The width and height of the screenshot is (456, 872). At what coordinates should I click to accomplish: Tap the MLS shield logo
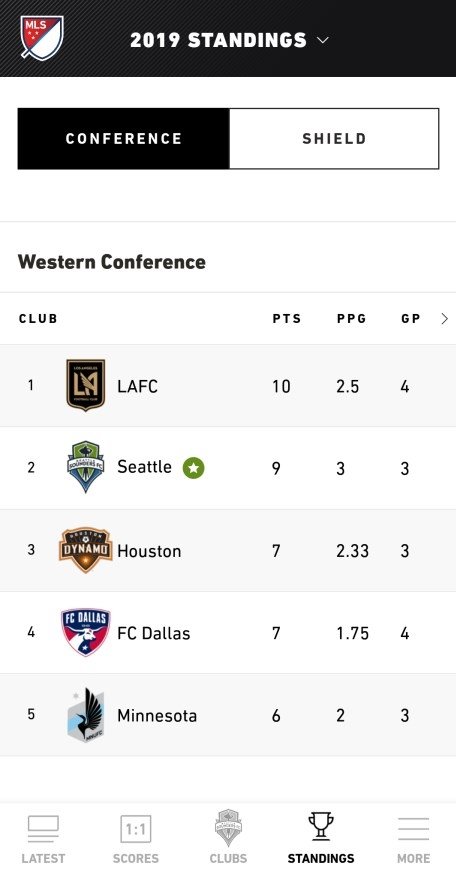(x=42, y=37)
